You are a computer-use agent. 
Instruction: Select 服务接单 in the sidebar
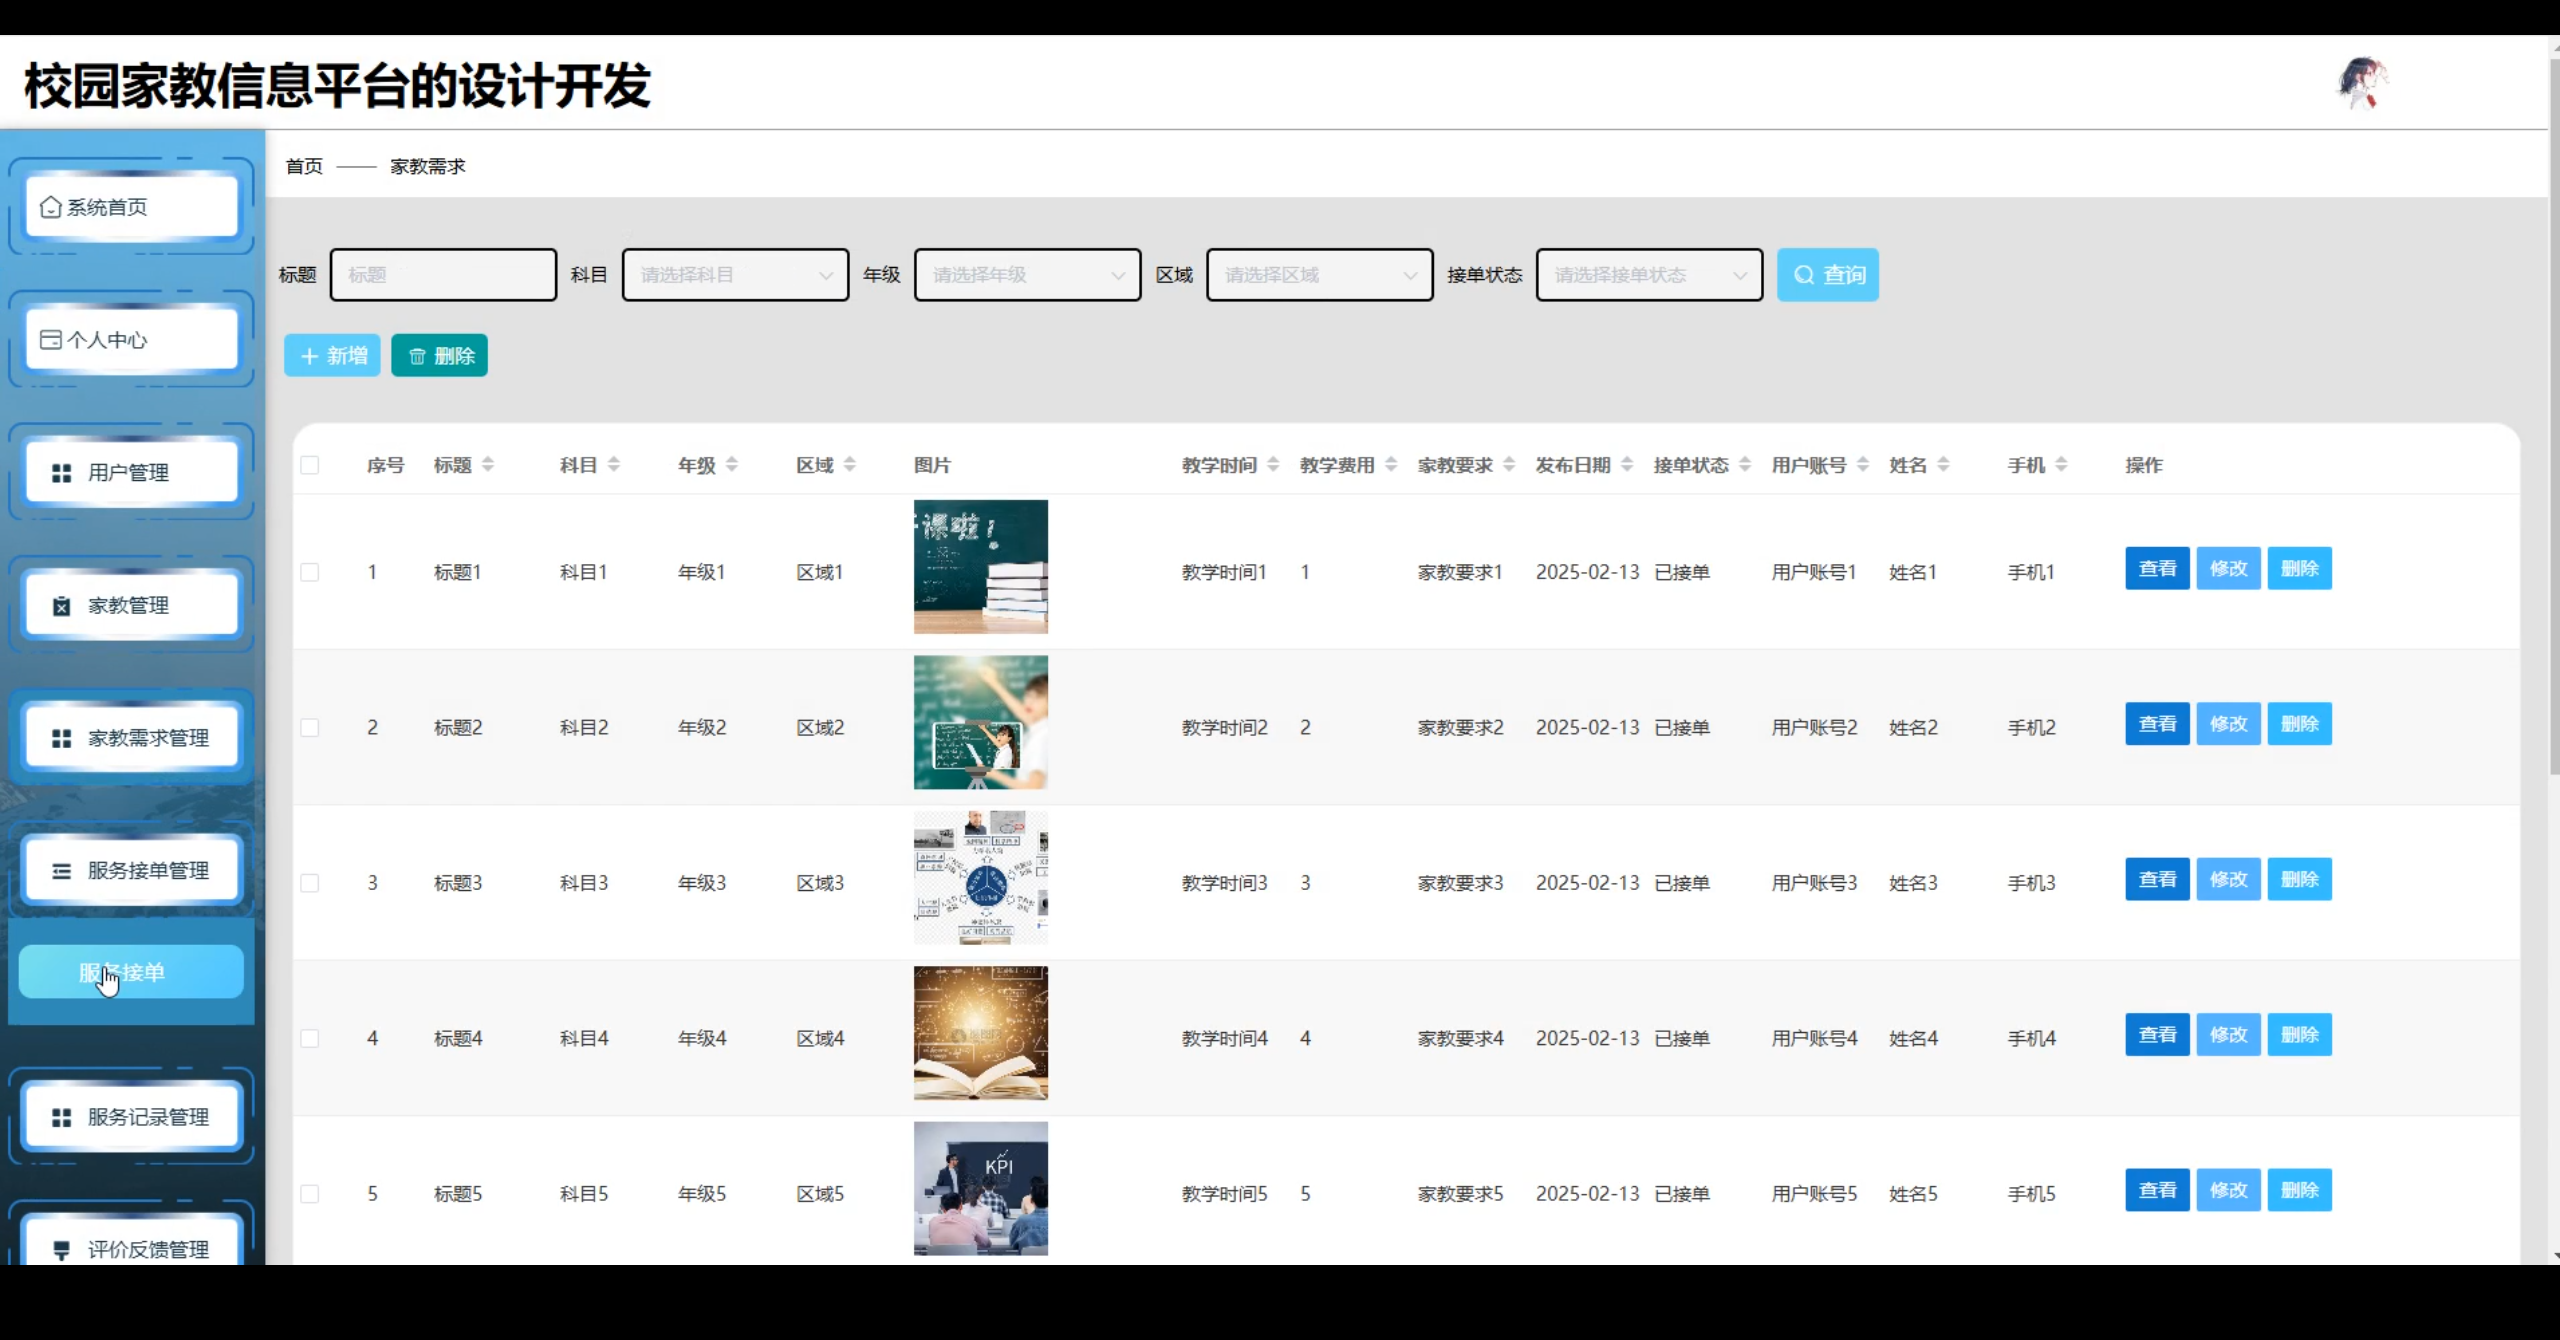122,972
